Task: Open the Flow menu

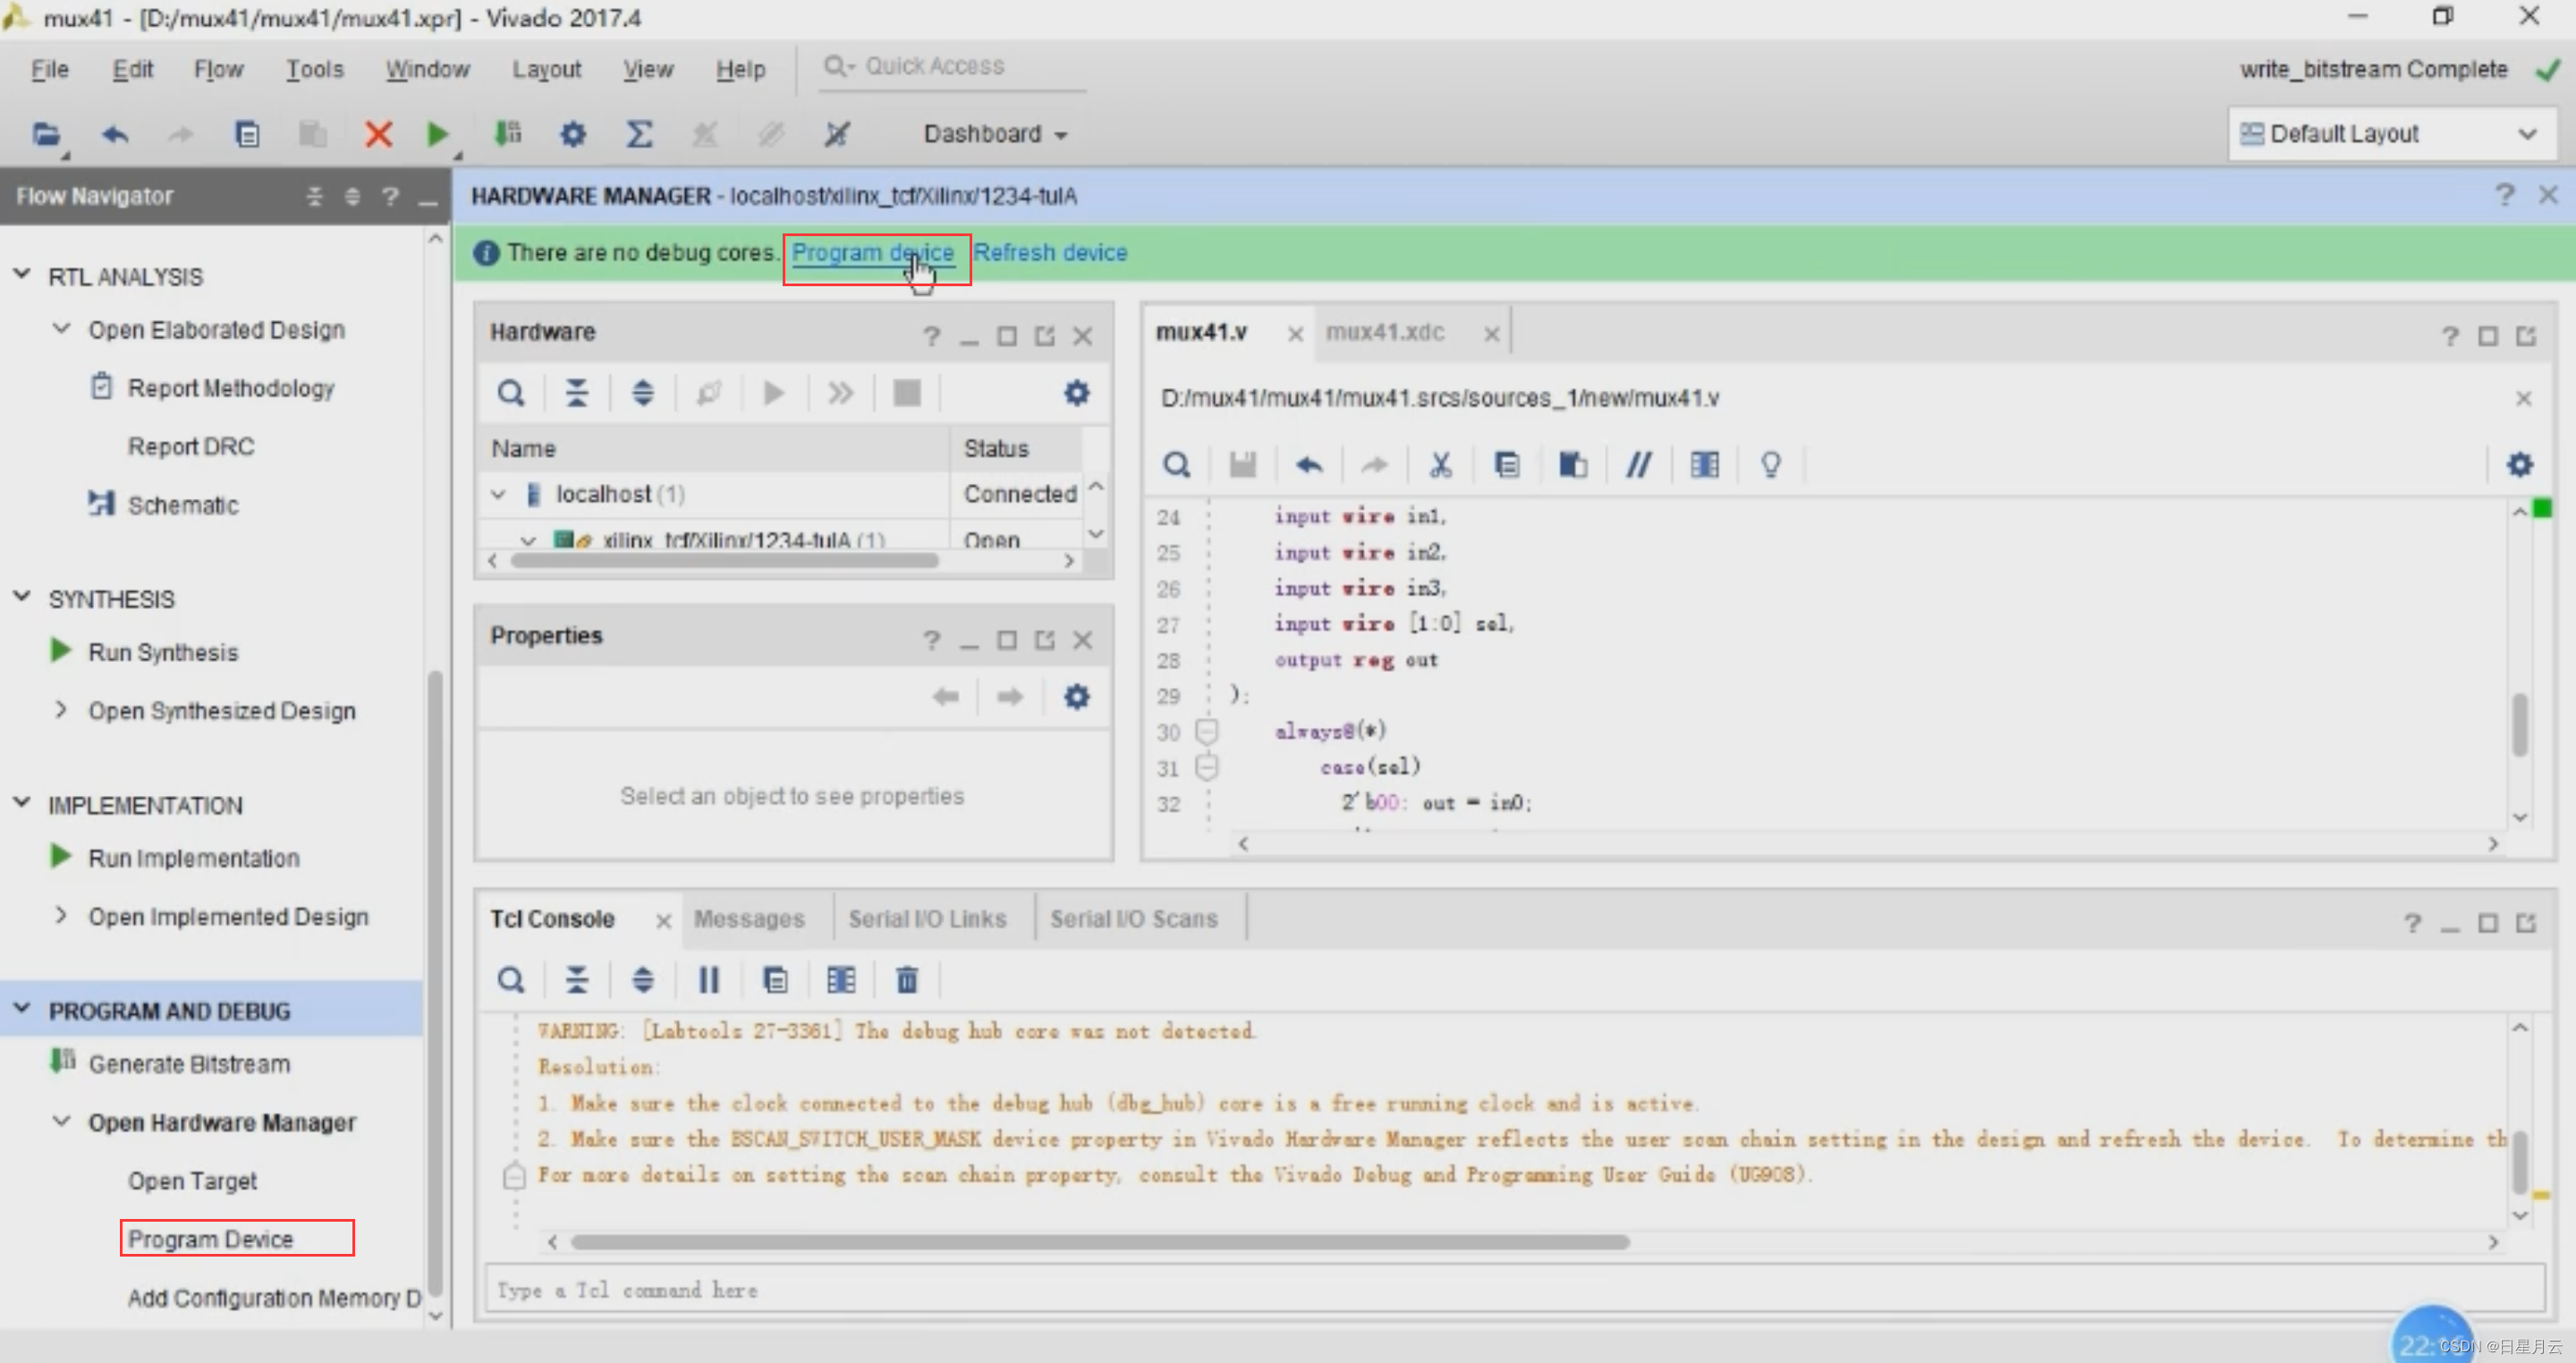Action: pyautogui.click(x=218, y=69)
